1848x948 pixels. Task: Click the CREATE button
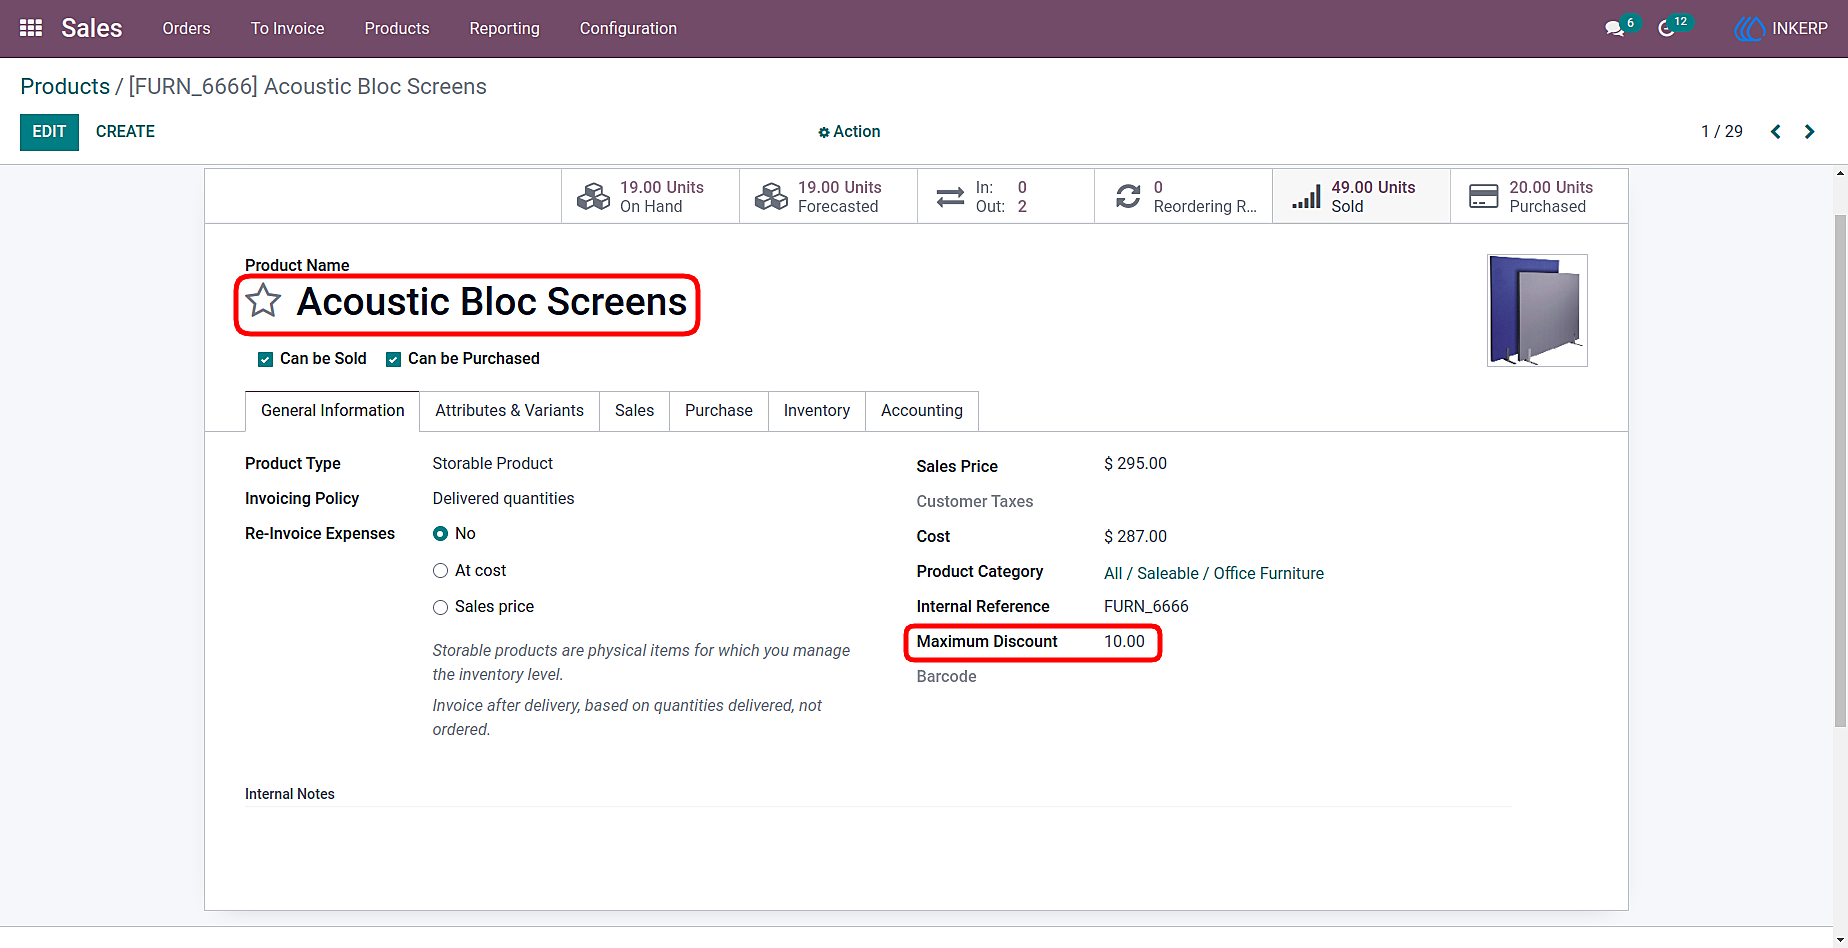coord(125,132)
